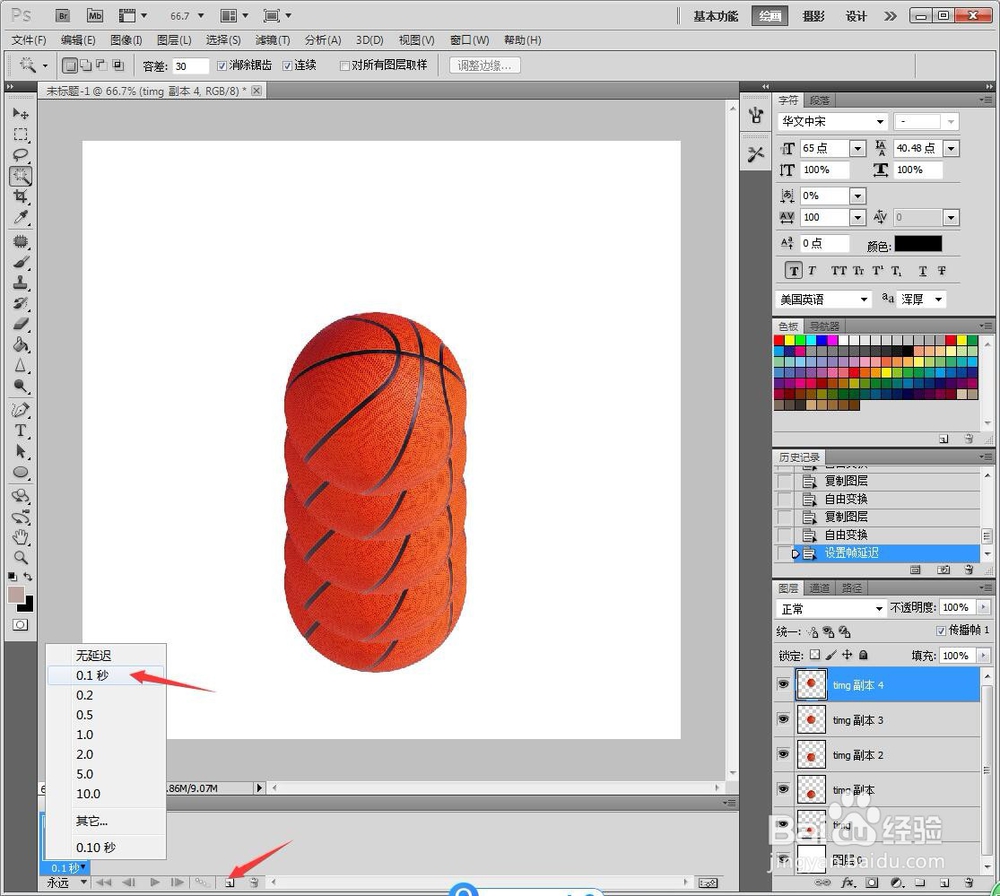Select the Pen tool
Screen dimensions: 1000x896
pyautogui.click(x=20, y=409)
